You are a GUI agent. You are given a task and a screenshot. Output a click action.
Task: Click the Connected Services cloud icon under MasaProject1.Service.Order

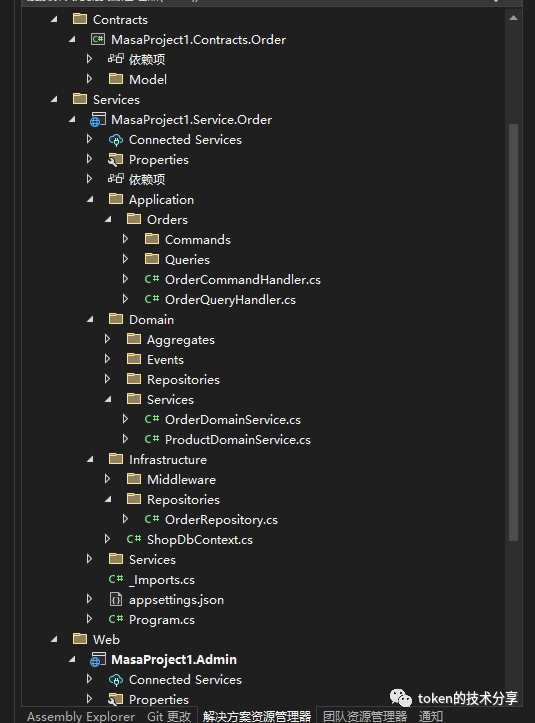116,140
